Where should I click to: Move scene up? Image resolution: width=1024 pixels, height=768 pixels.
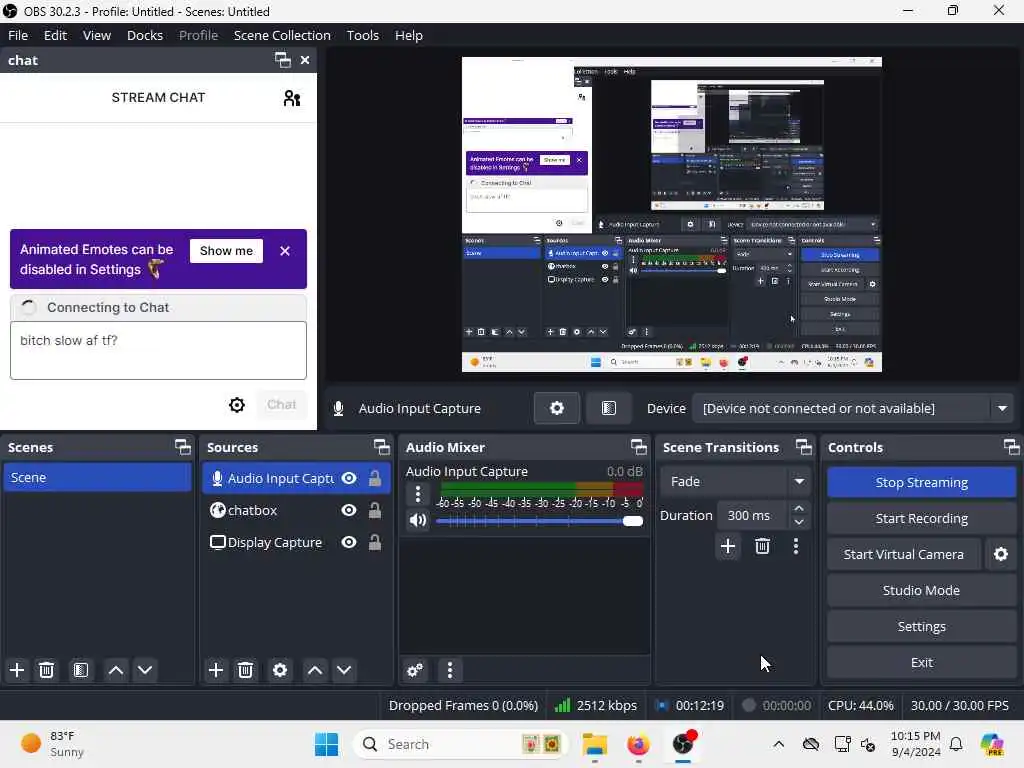(116, 670)
